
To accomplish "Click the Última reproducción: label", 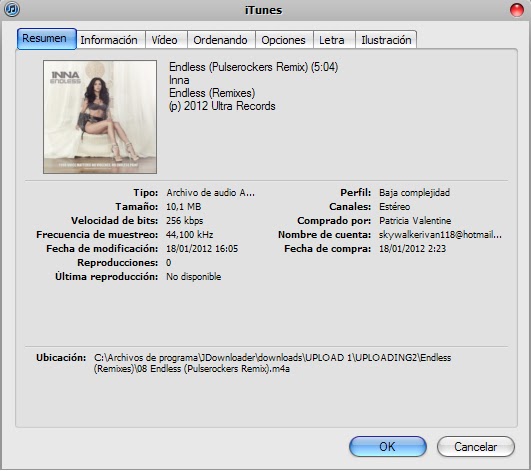I will 107,277.
